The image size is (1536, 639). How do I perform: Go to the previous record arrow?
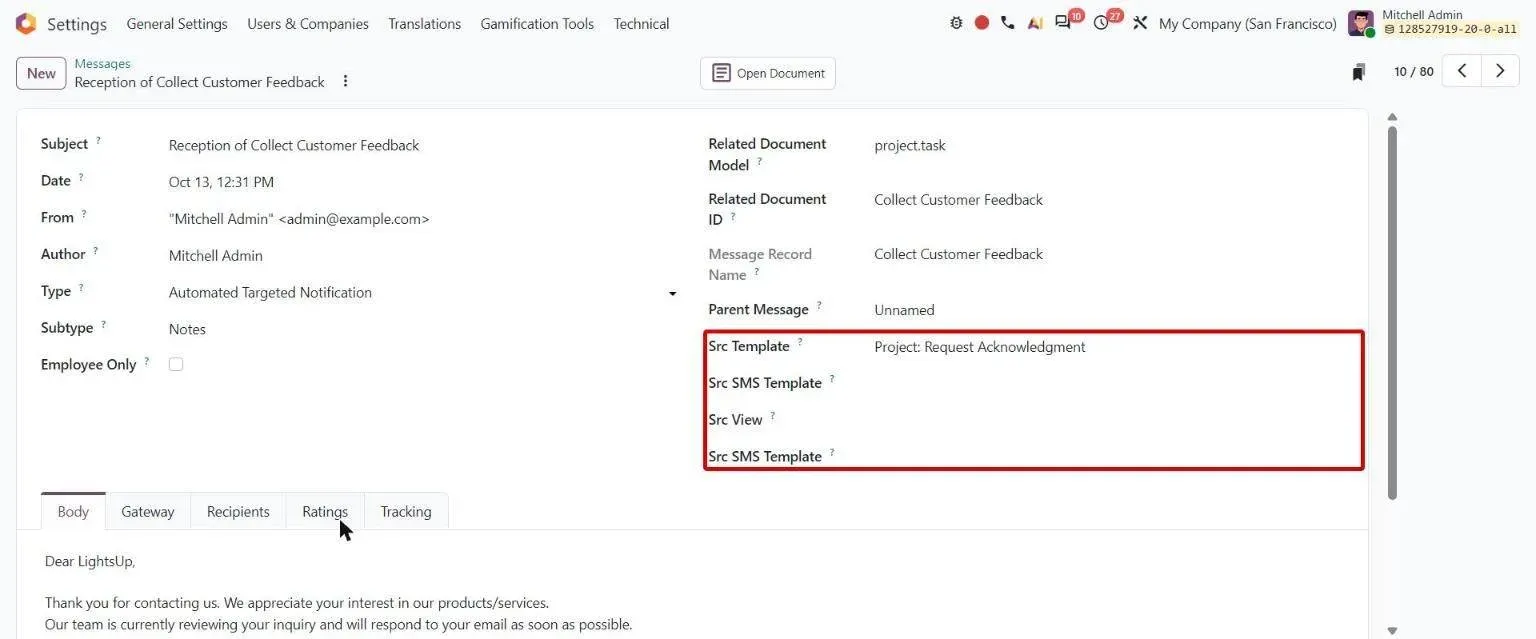pos(1462,71)
